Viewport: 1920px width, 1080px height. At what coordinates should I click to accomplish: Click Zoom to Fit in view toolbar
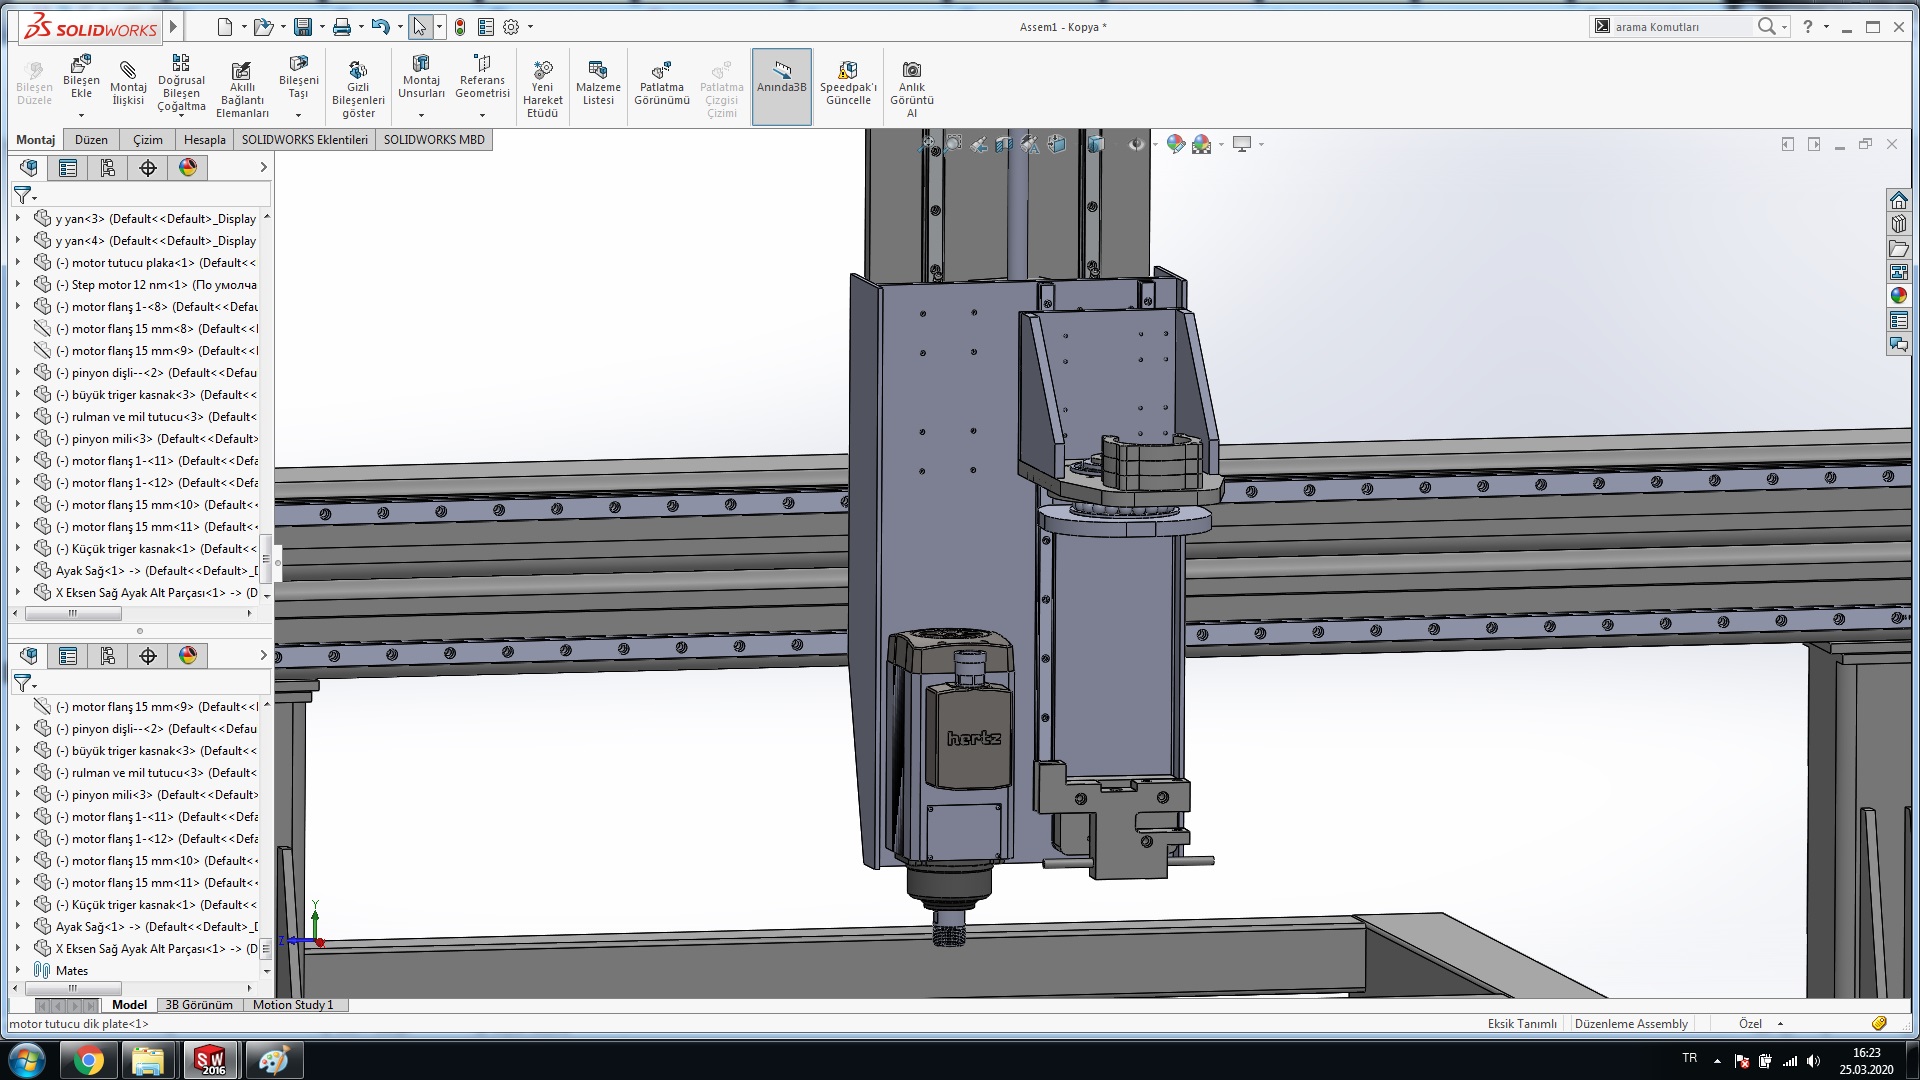pyautogui.click(x=928, y=144)
